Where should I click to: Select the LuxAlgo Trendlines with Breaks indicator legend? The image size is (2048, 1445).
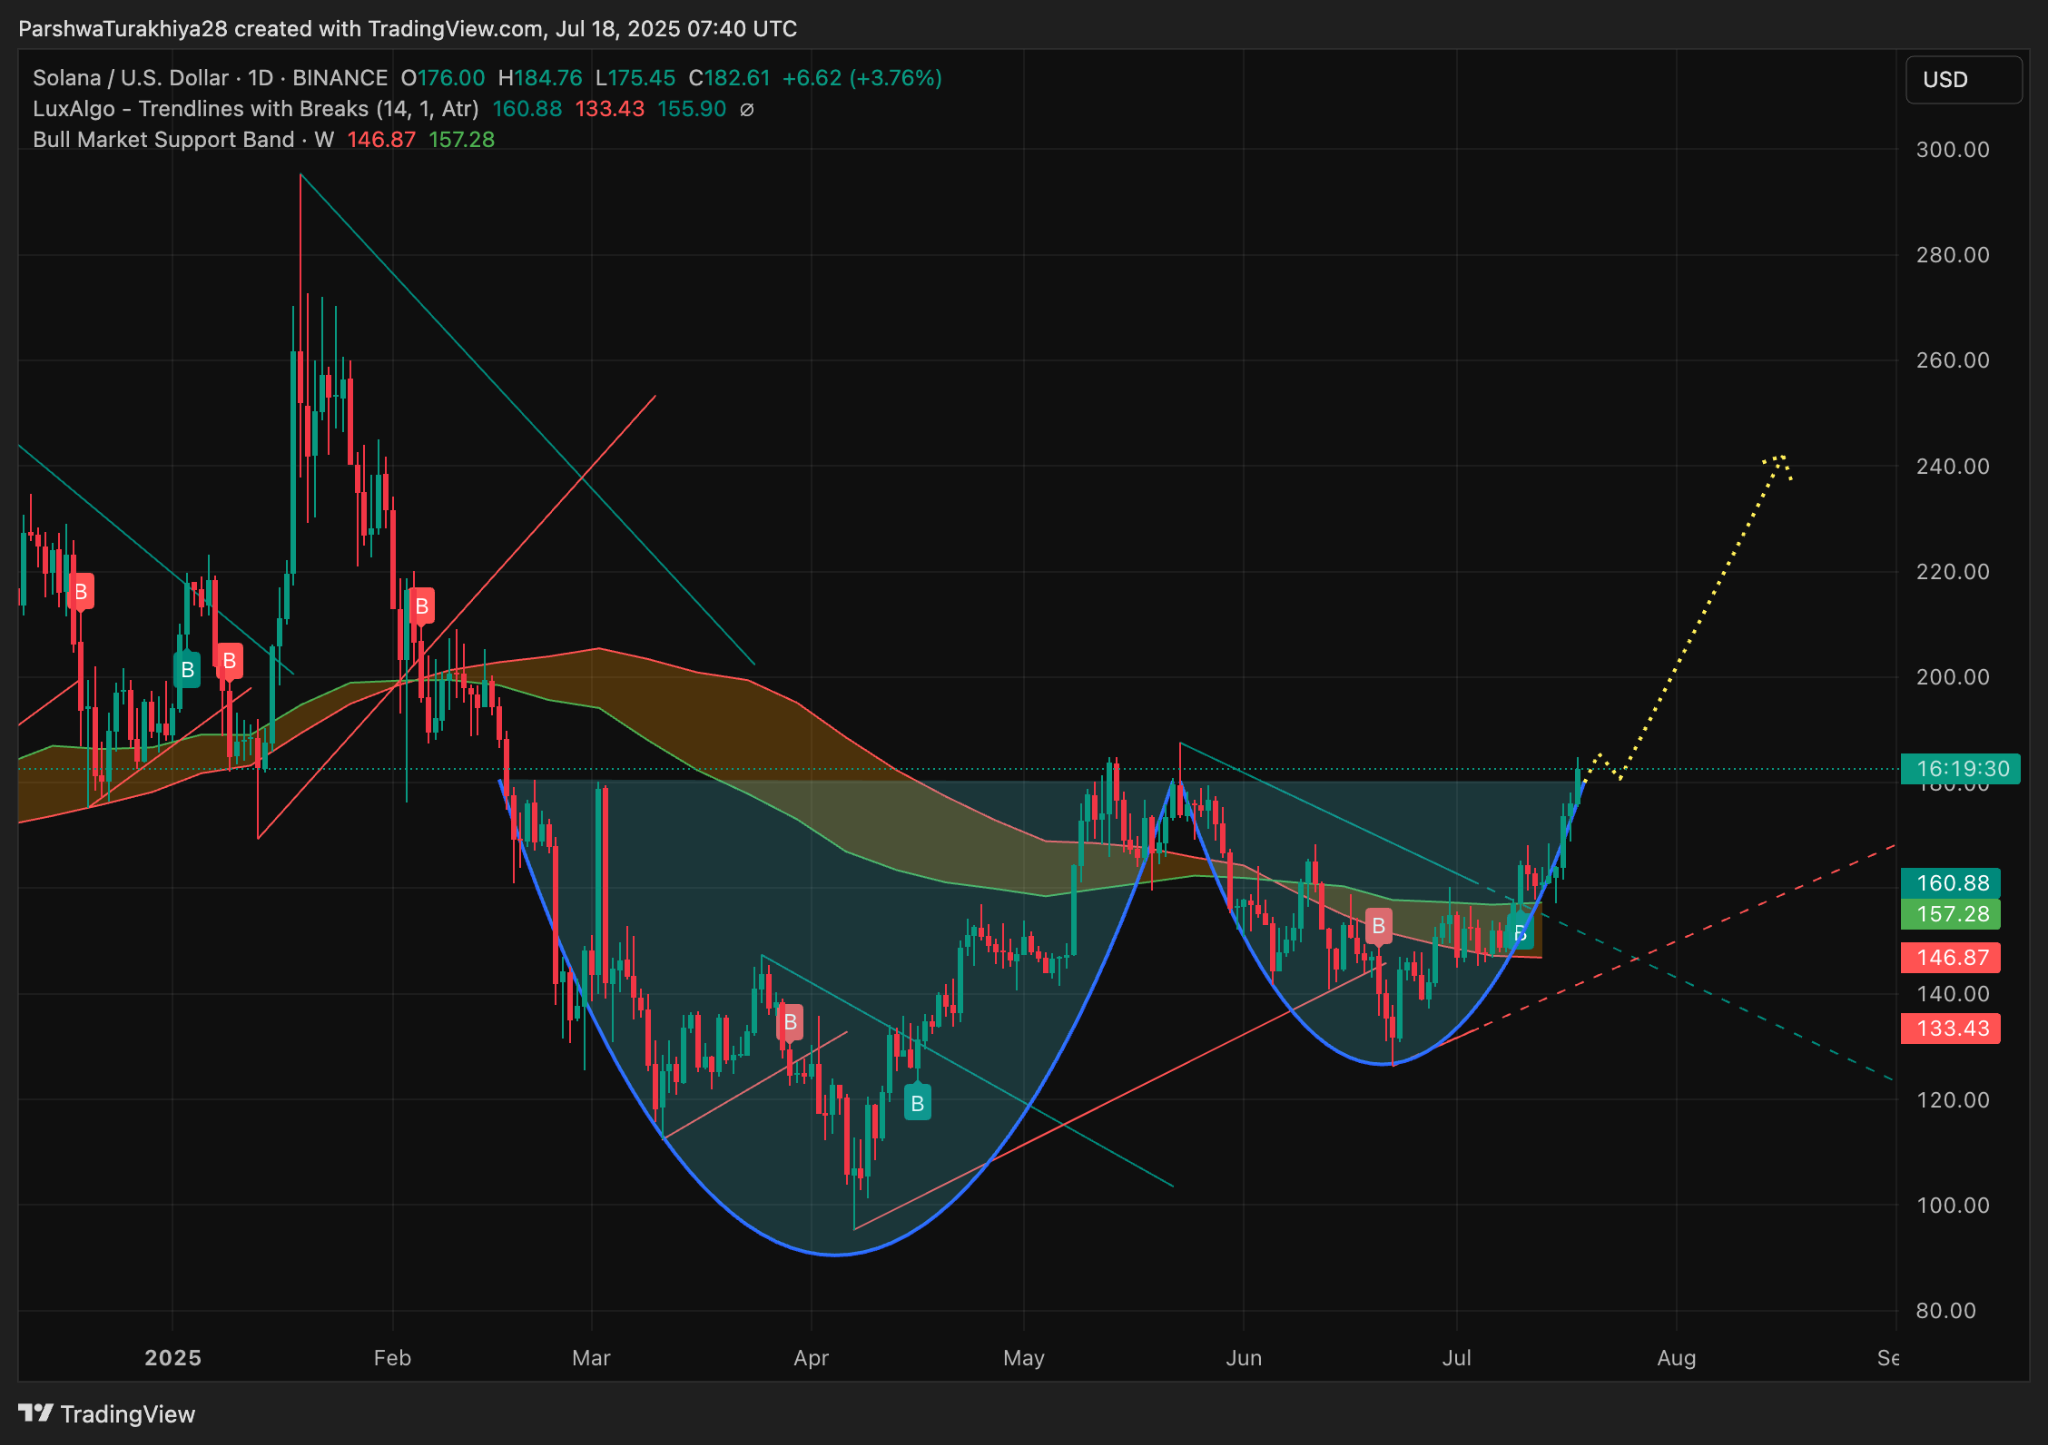256,109
